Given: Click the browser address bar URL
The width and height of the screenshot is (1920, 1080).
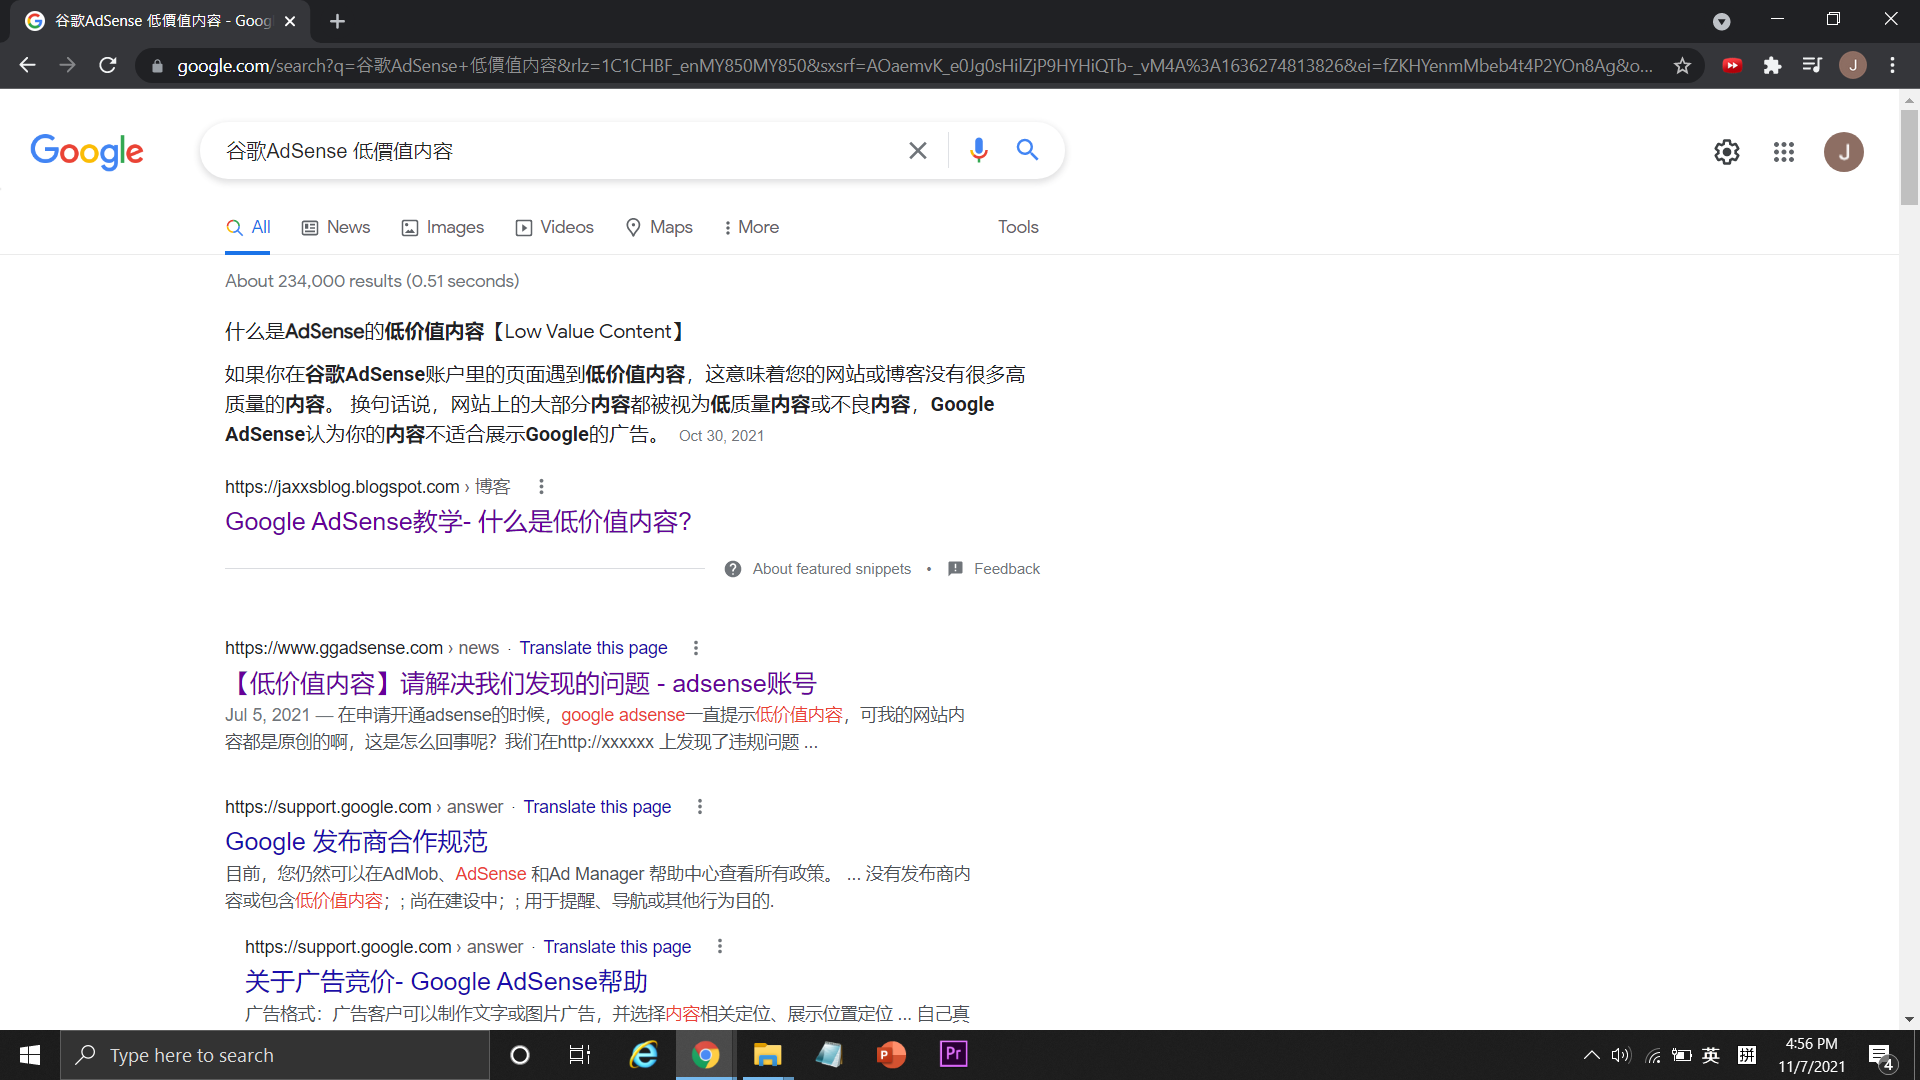Looking at the screenshot, I should coord(913,66).
